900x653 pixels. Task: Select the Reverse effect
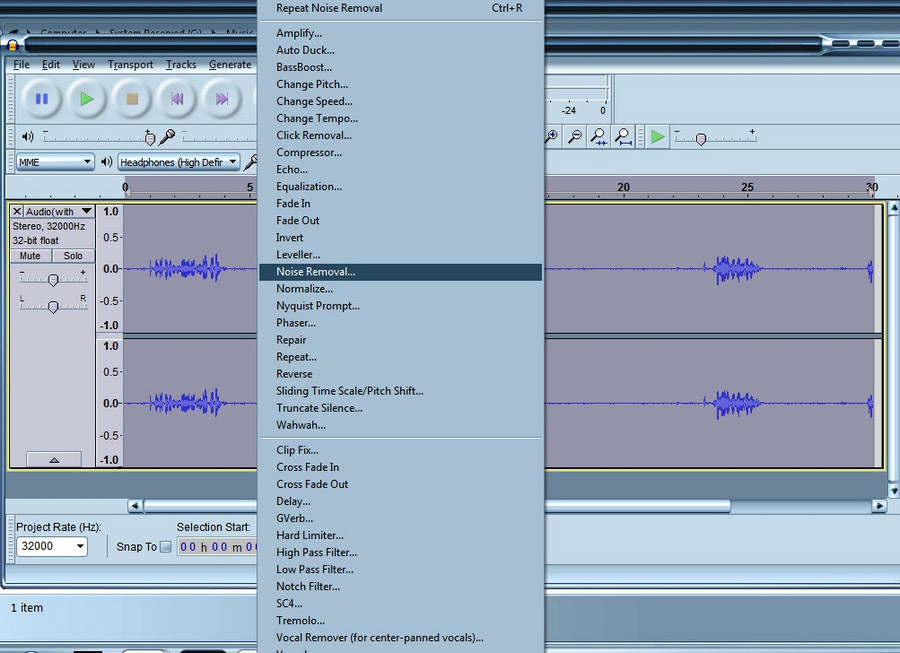click(400, 374)
